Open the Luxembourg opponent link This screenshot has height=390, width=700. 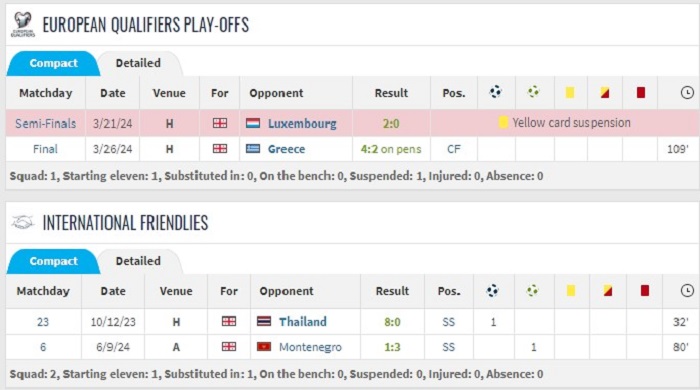pyautogui.click(x=302, y=123)
